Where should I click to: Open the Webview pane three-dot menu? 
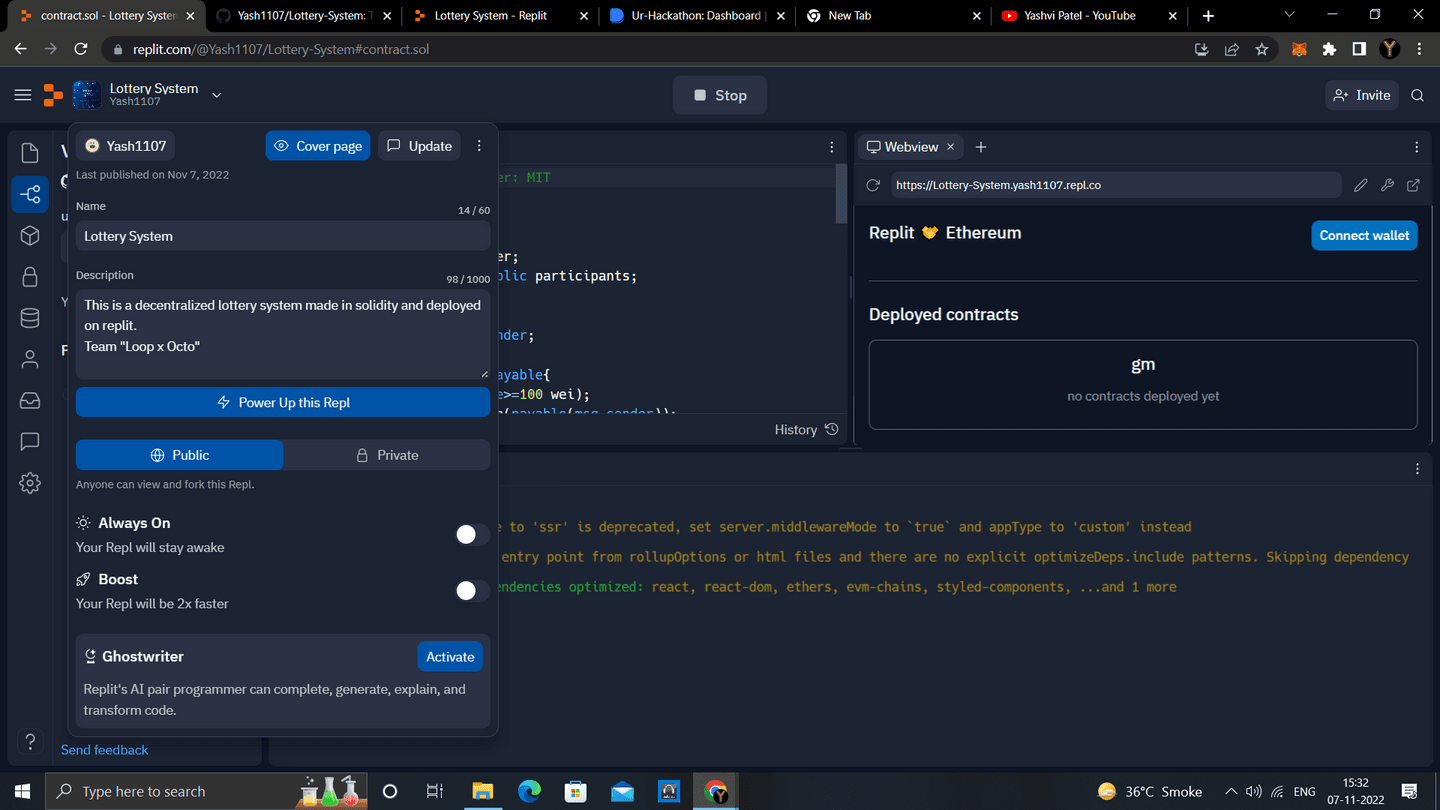point(1417,147)
